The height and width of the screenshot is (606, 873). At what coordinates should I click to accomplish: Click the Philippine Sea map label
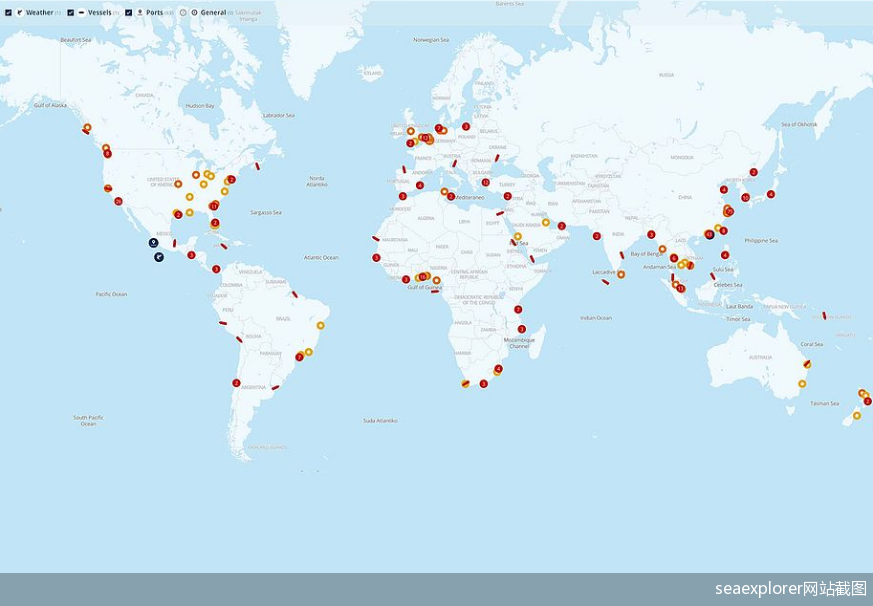[761, 241]
